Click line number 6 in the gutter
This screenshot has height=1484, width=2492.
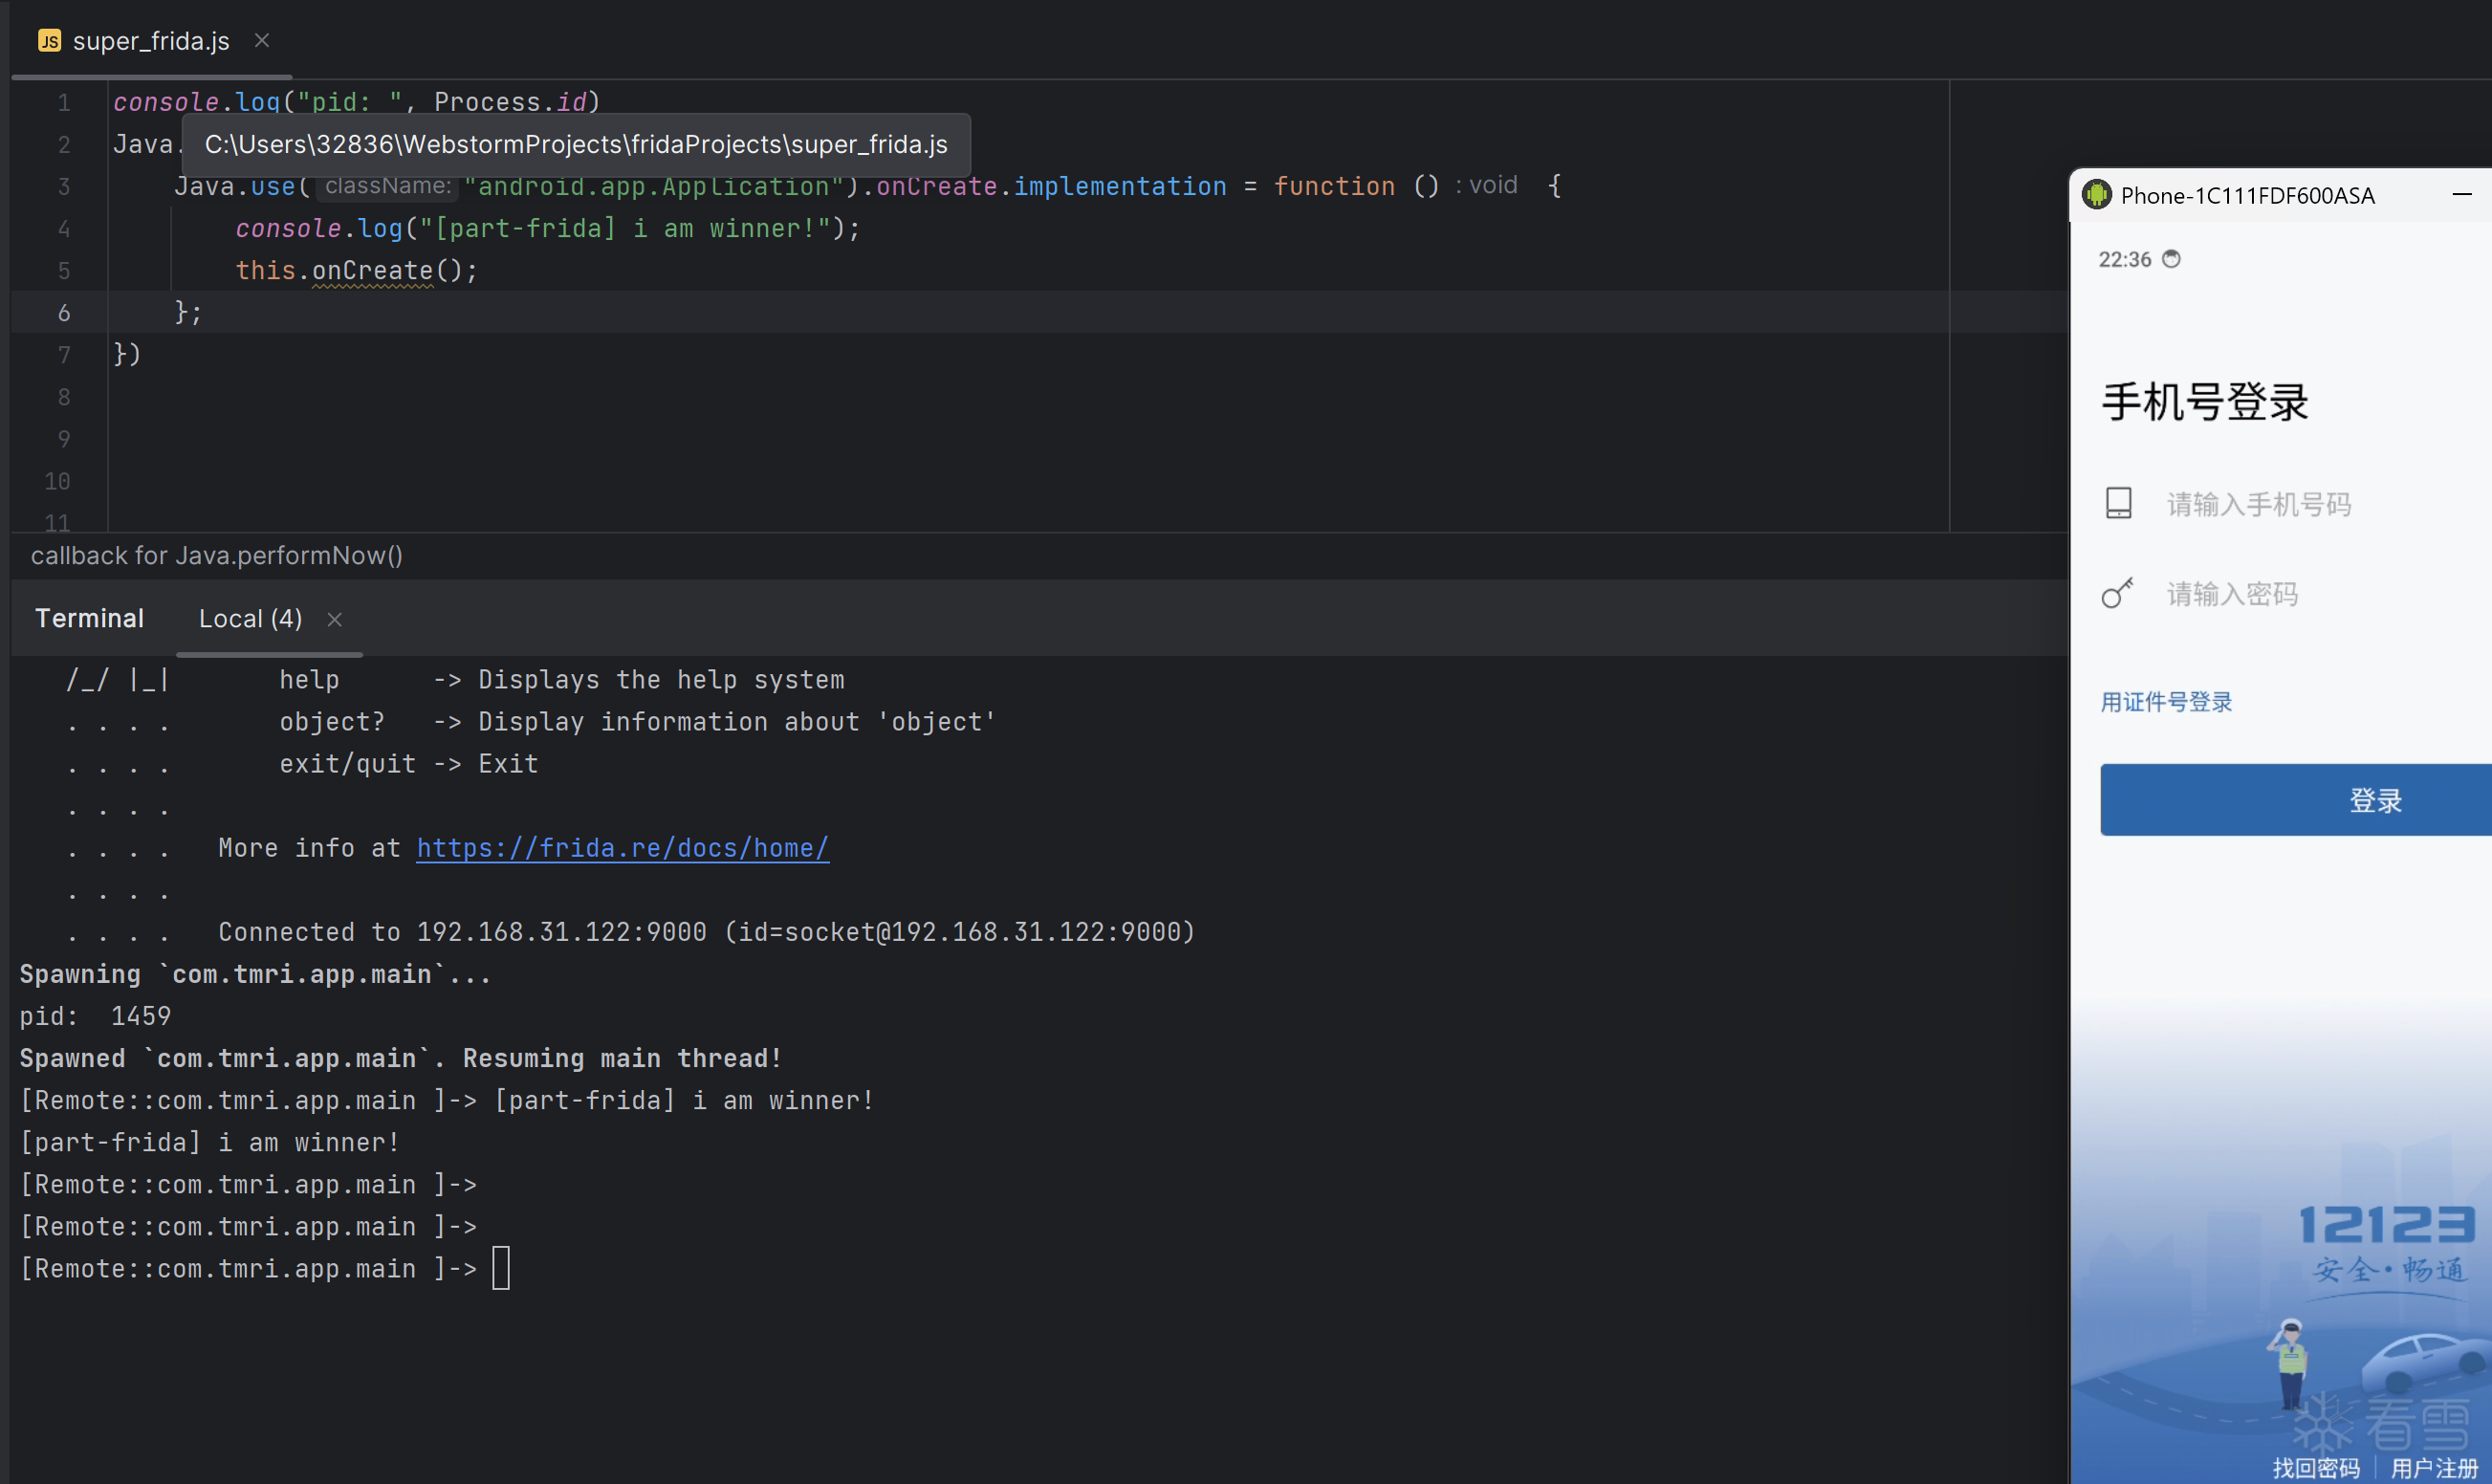pos(64,313)
